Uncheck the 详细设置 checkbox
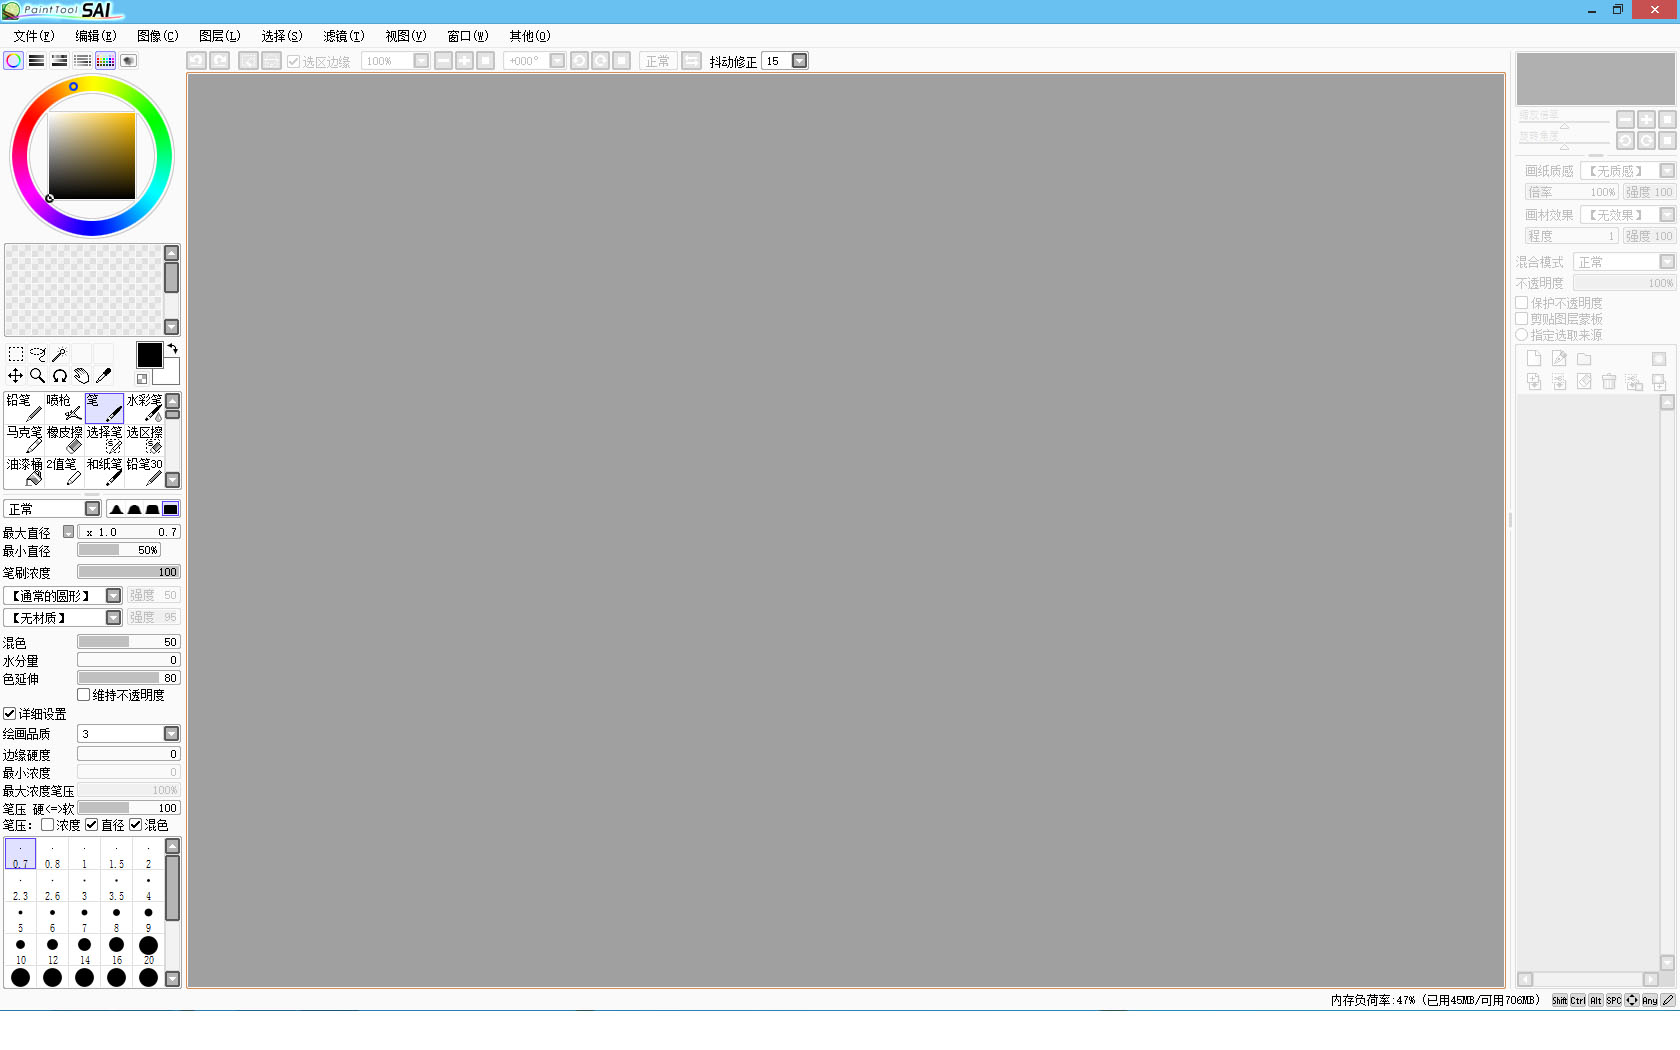This screenshot has width=1680, height=1050. point(10,714)
